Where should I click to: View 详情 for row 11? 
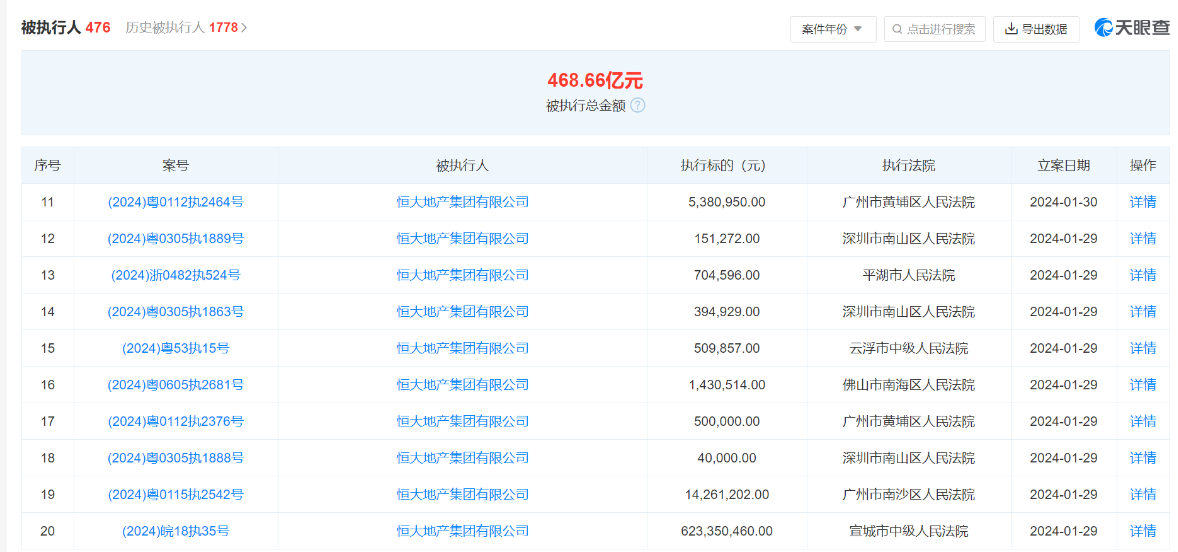pyautogui.click(x=1142, y=202)
